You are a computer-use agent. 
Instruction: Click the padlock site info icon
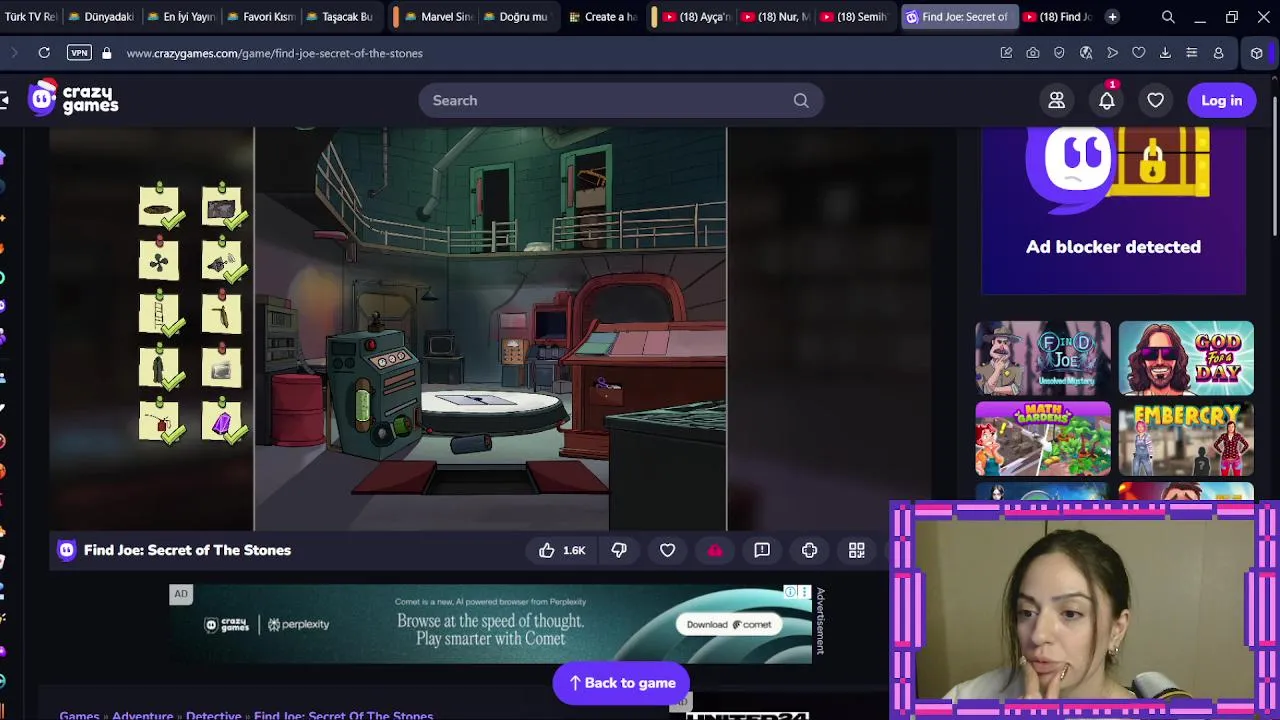(107, 53)
